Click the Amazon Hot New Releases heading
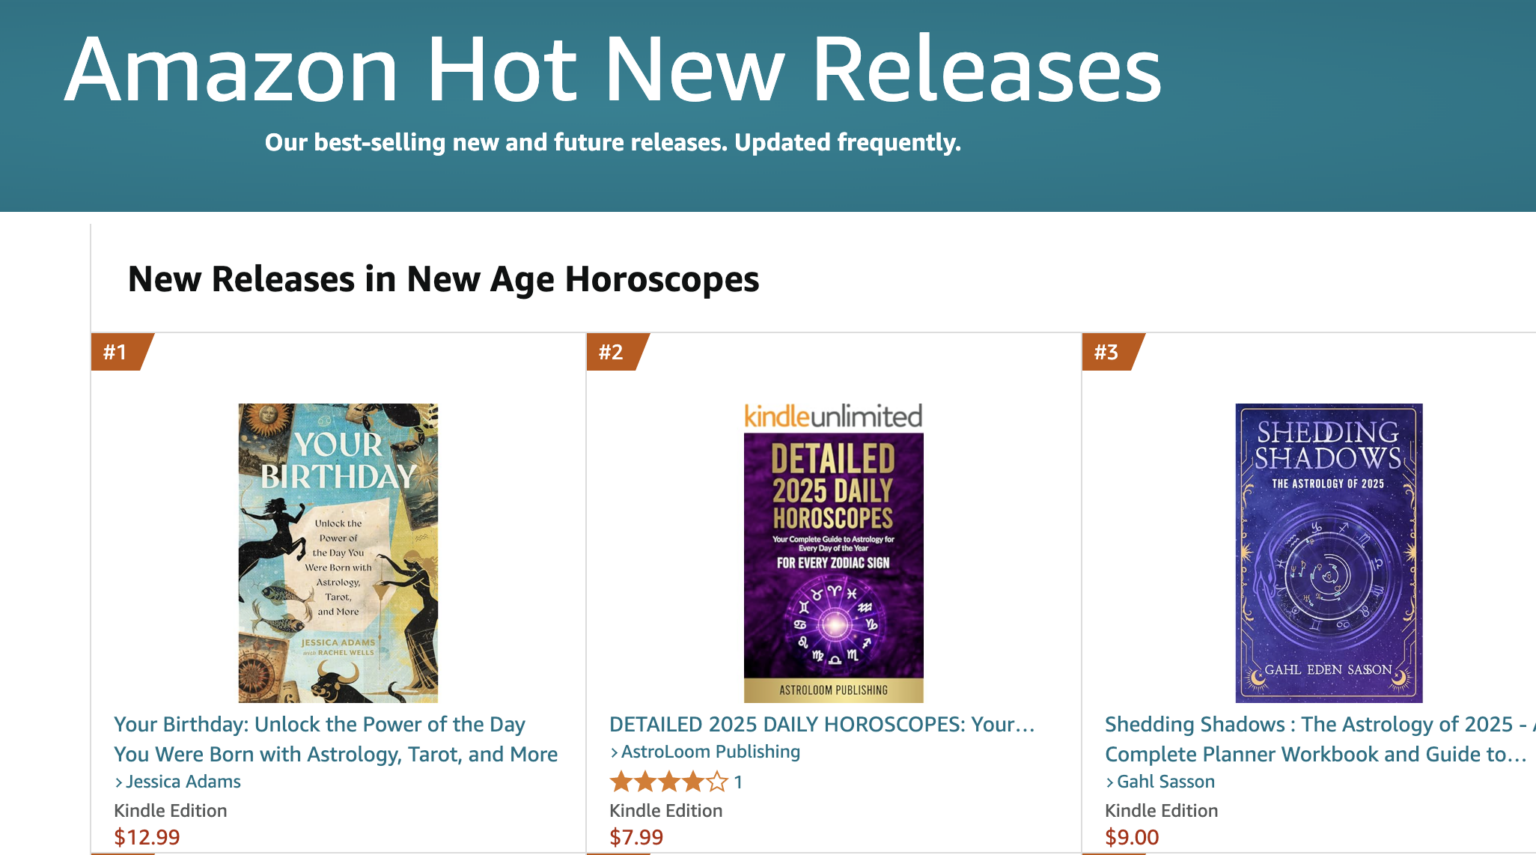The height and width of the screenshot is (855, 1536). pos(612,70)
